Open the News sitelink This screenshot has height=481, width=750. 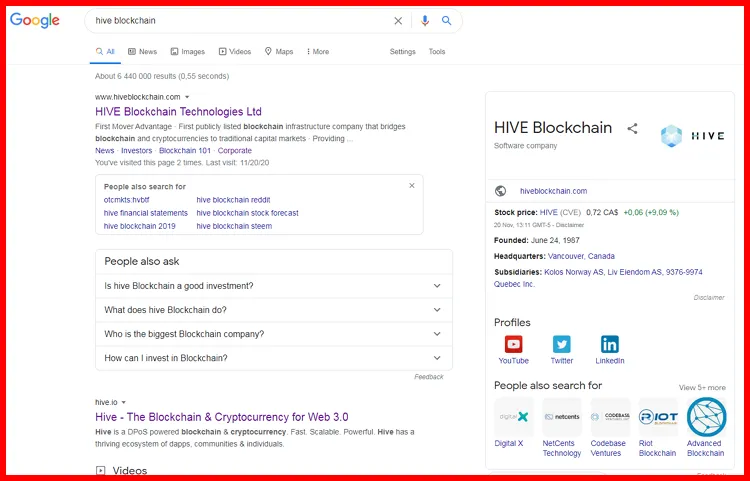coord(105,151)
